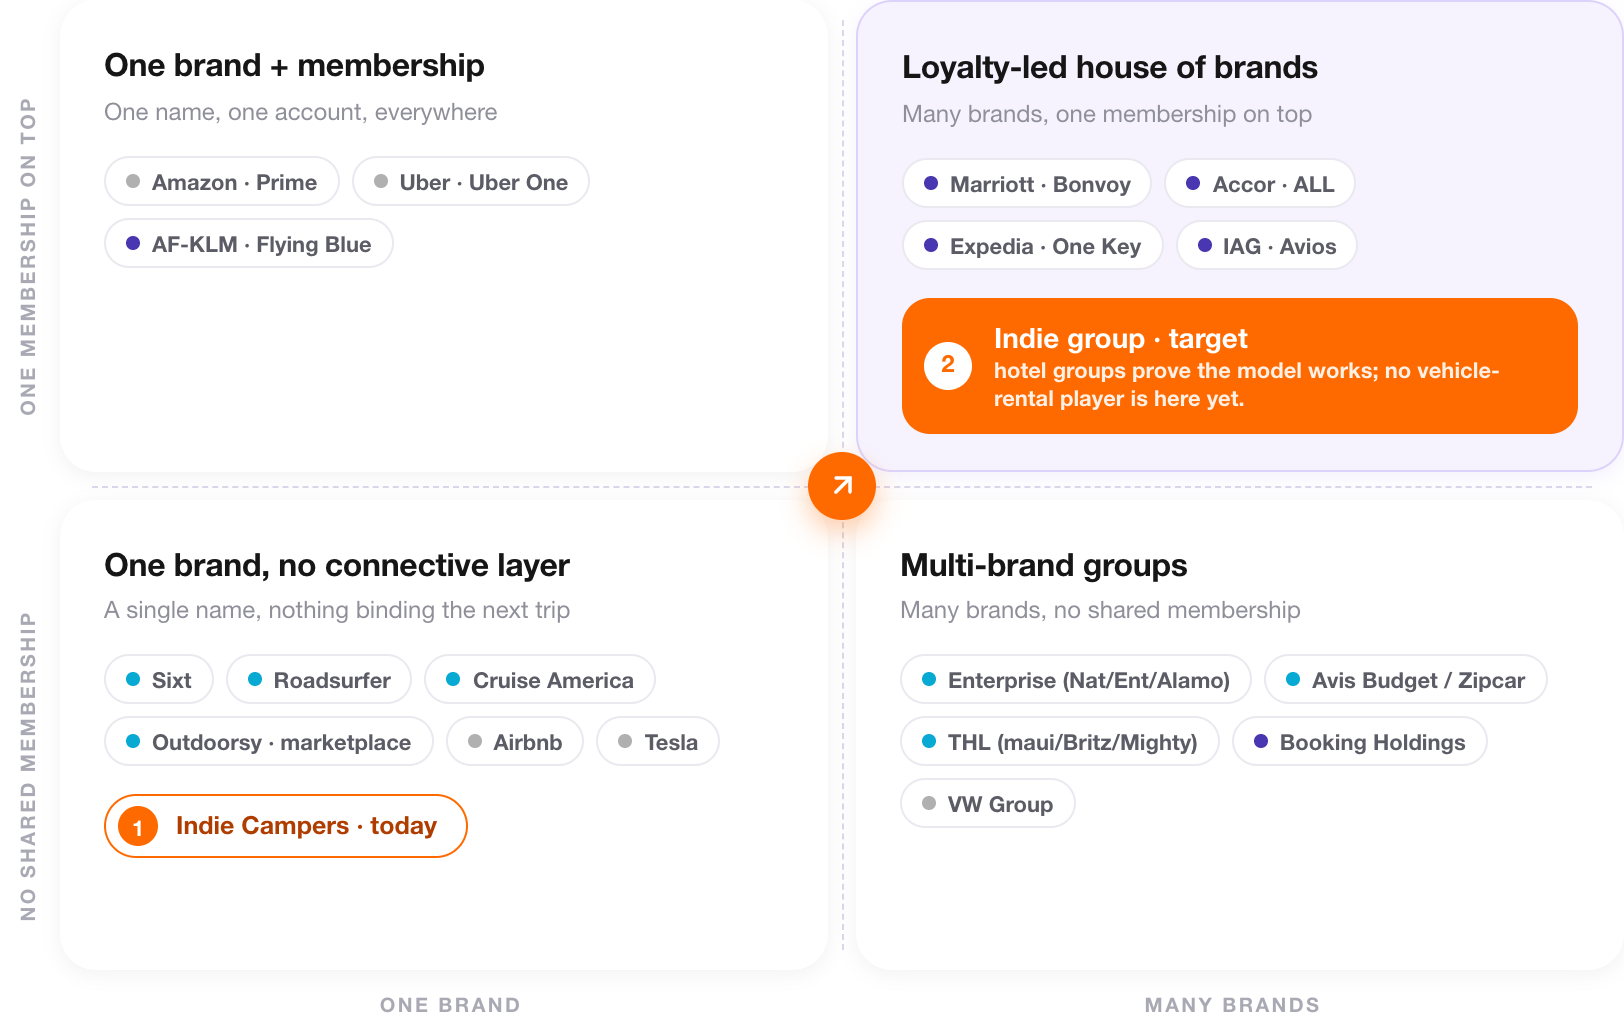Select the Outdoorsy · marketplace chip

tap(269, 742)
